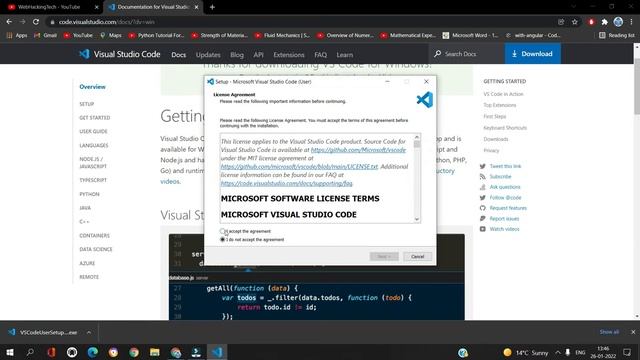Click the address bar URL
The image size is (640, 360).
[107, 22]
